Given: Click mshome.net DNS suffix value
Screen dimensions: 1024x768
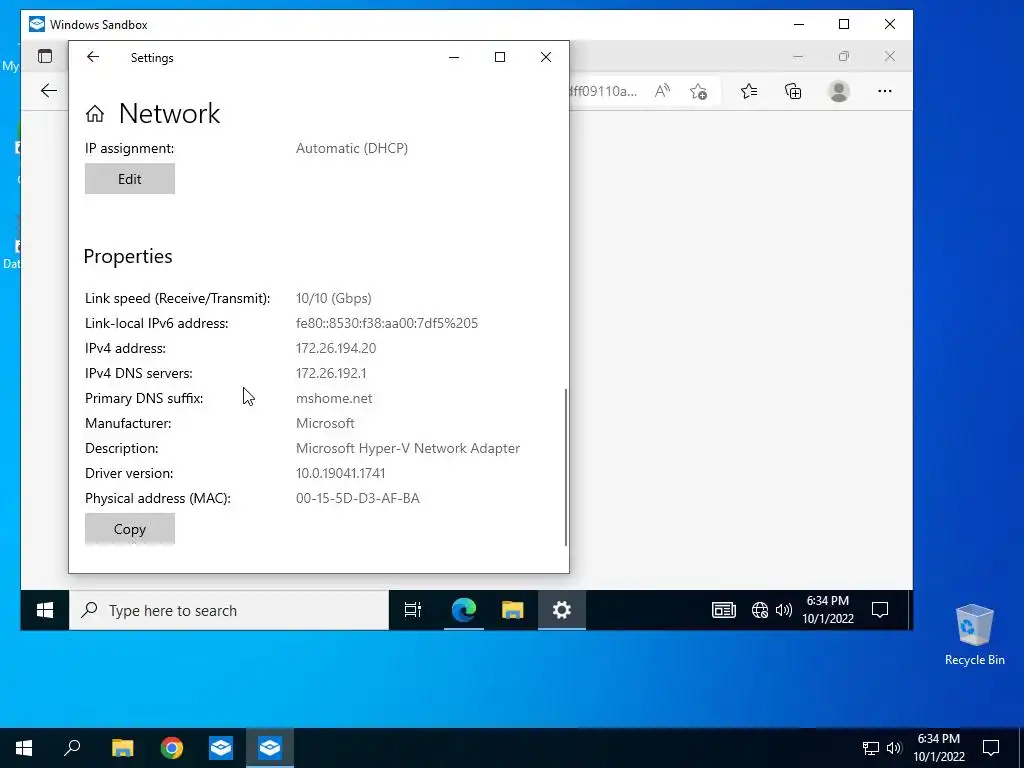Looking at the screenshot, I should coord(334,398).
